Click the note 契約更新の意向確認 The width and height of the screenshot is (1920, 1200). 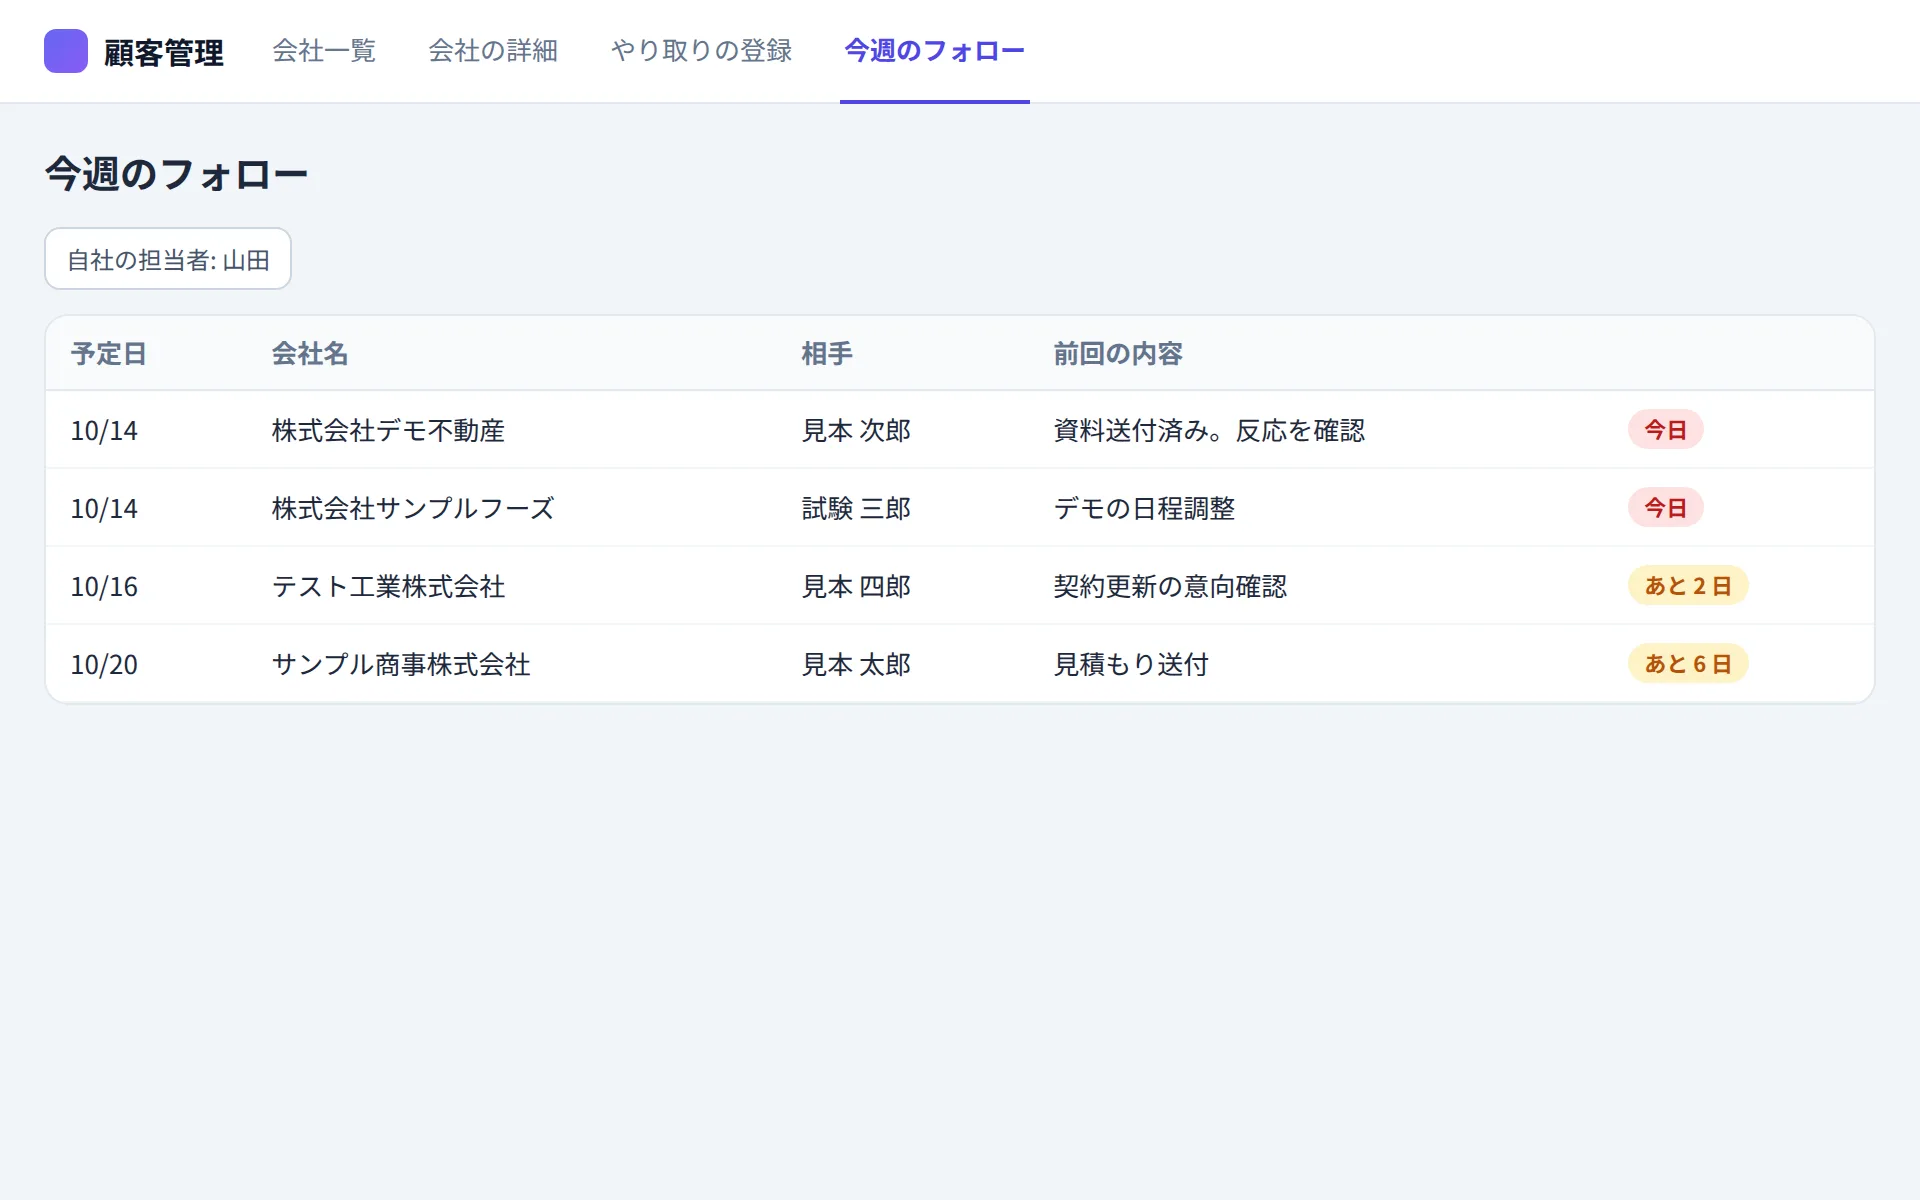pyautogui.click(x=1170, y=586)
